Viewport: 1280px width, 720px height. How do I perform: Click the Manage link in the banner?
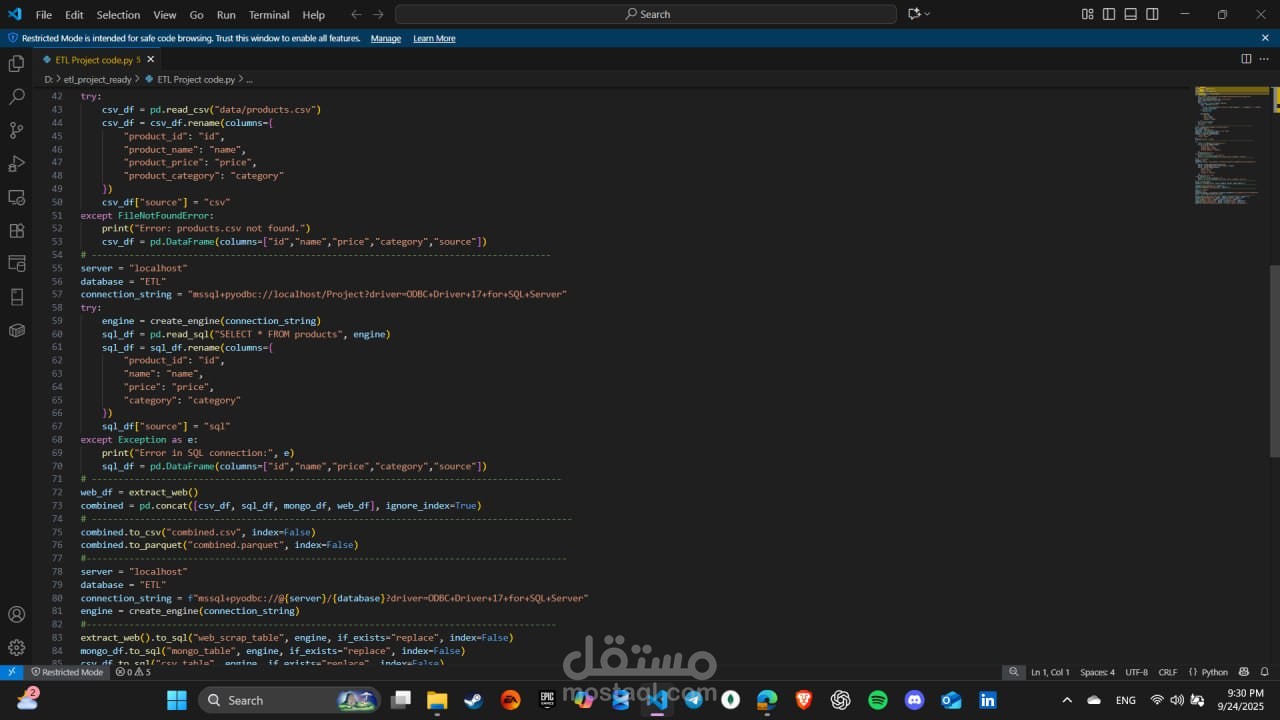tap(386, 38)
